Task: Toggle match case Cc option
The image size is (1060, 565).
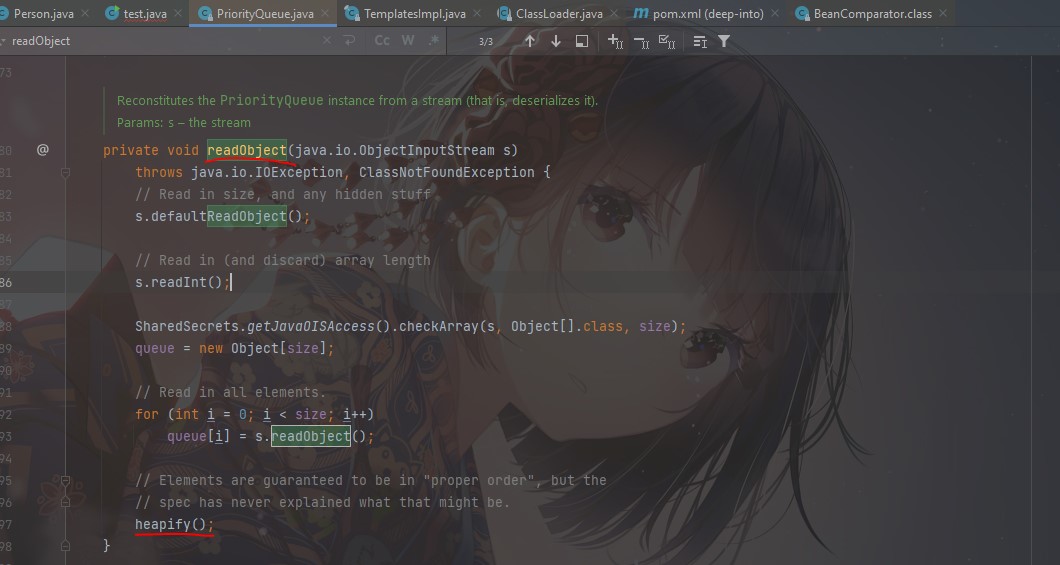Action: (x=382, y=41)
